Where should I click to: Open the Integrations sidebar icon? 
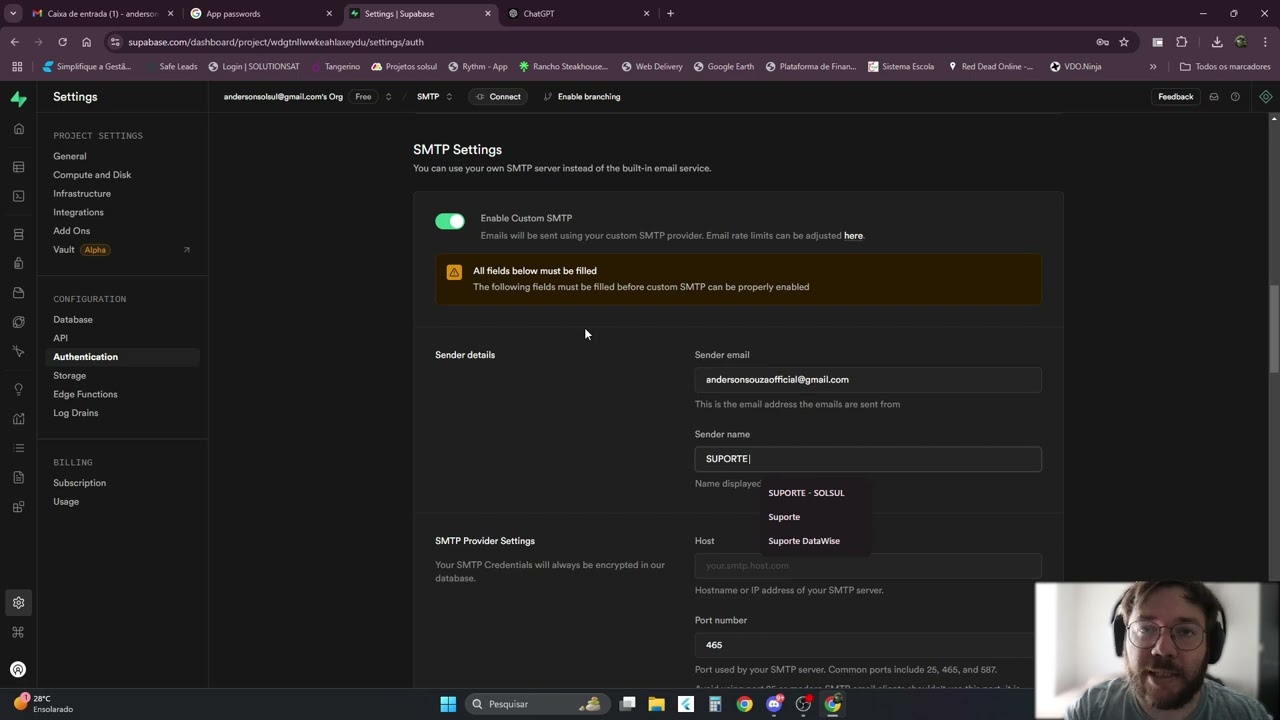18,507
